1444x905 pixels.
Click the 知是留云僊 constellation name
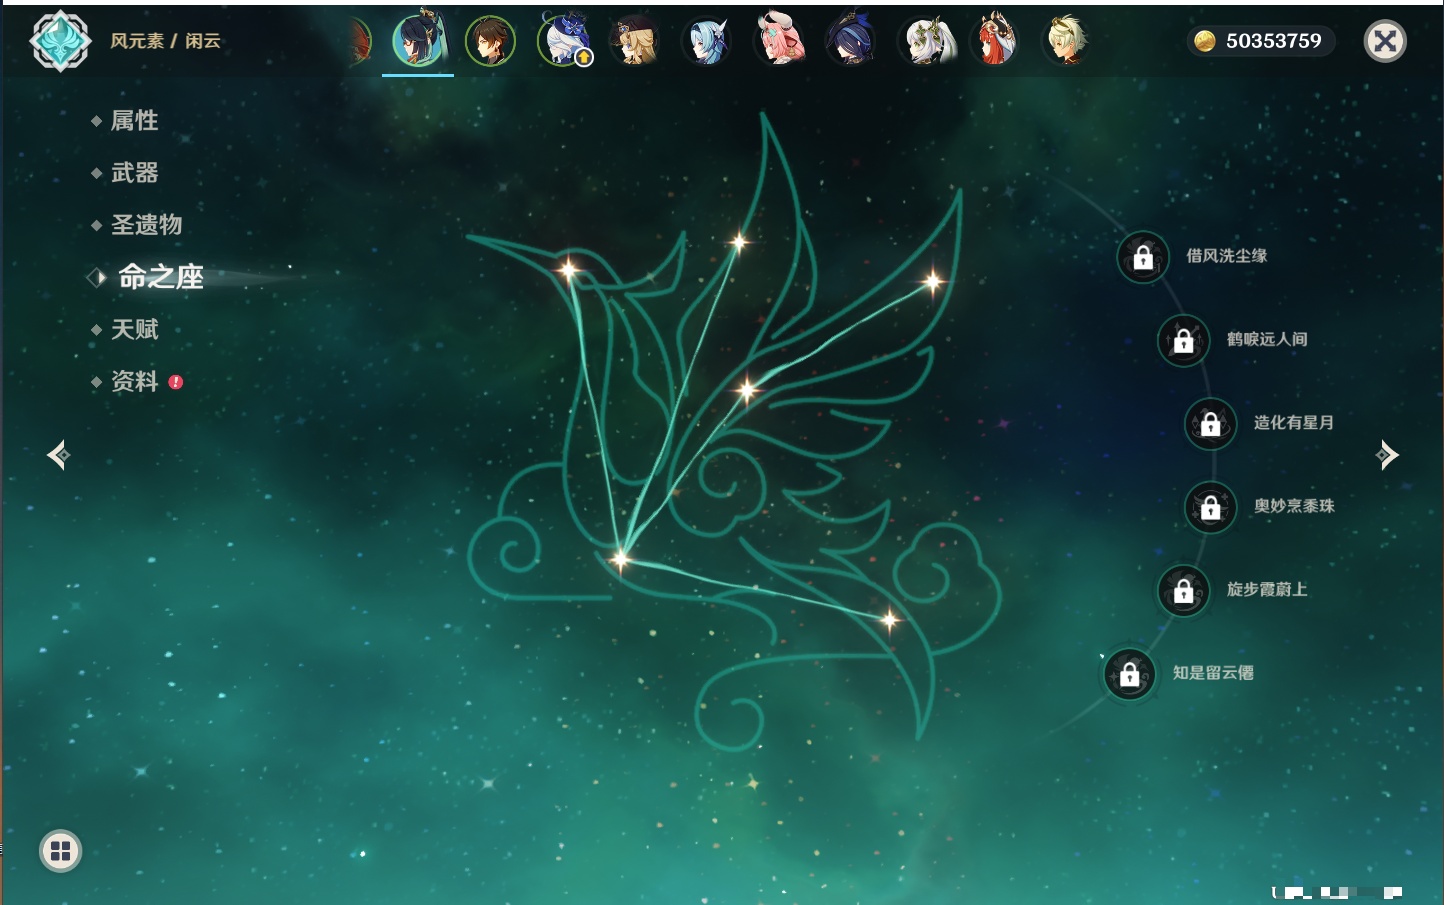(x=1213, y=673)
